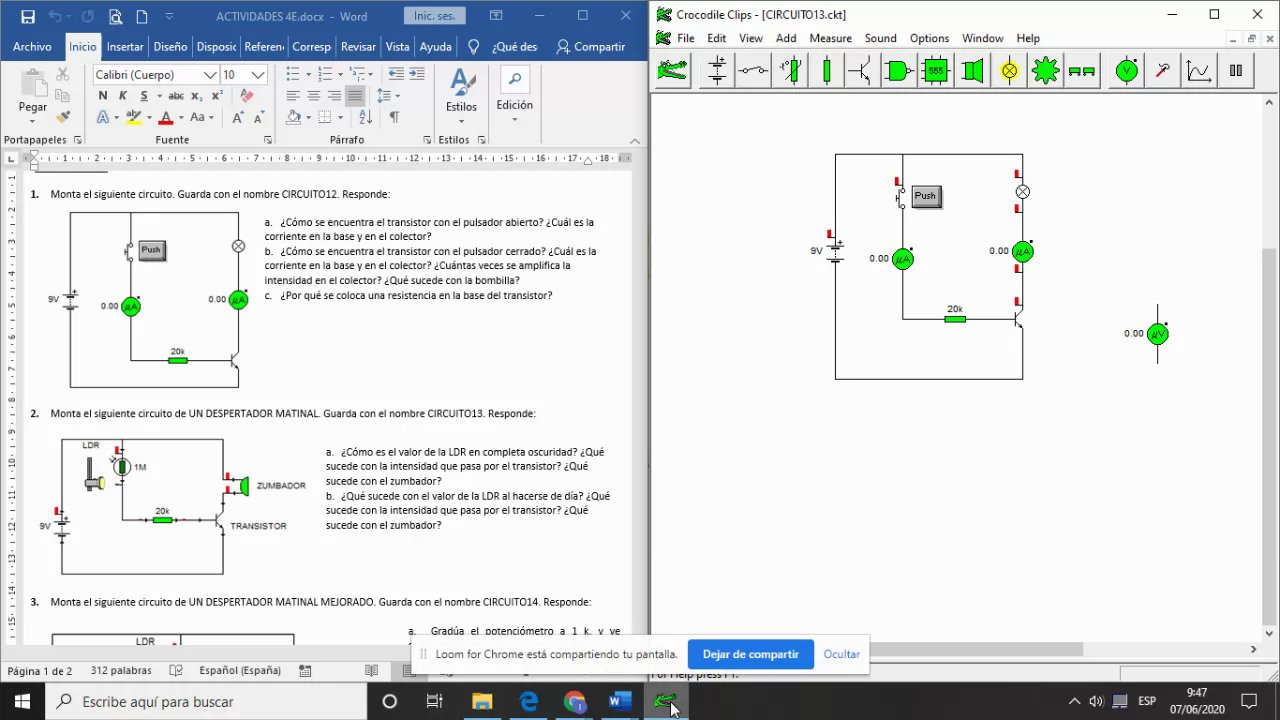1280x720 pixels.
Task: Open the Windows Start menu
Action: [x=22, y=702]
